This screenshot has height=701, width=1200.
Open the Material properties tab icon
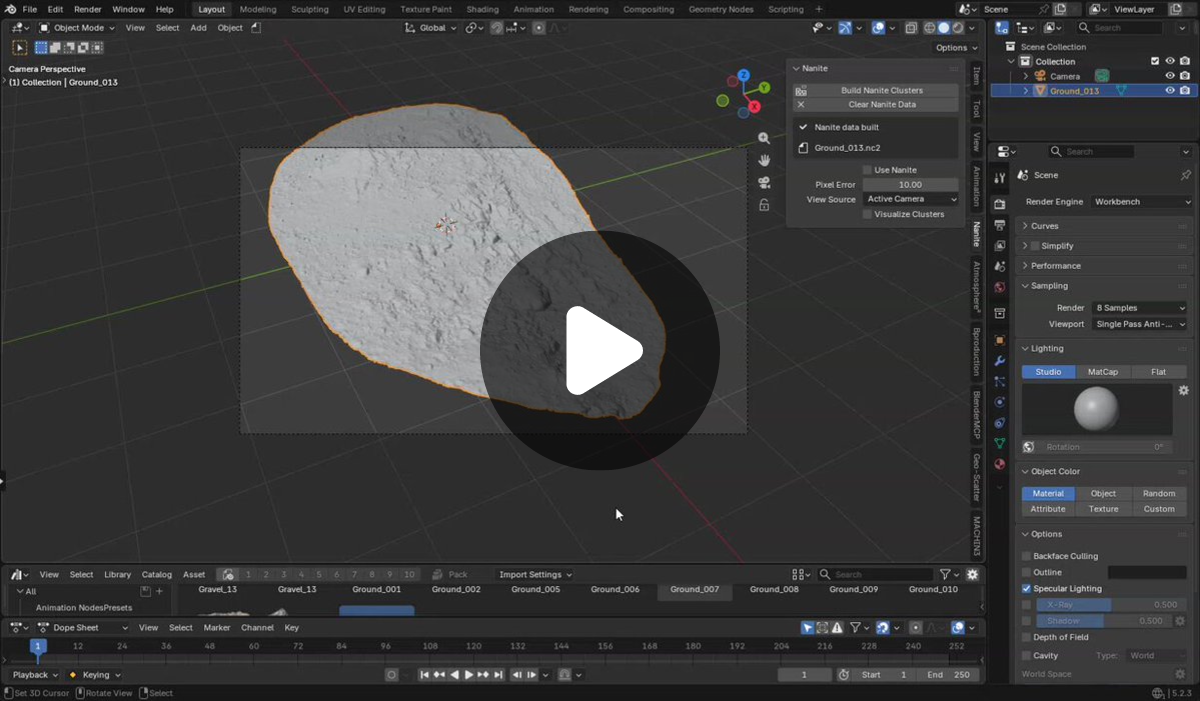click(x=999, y=464)
